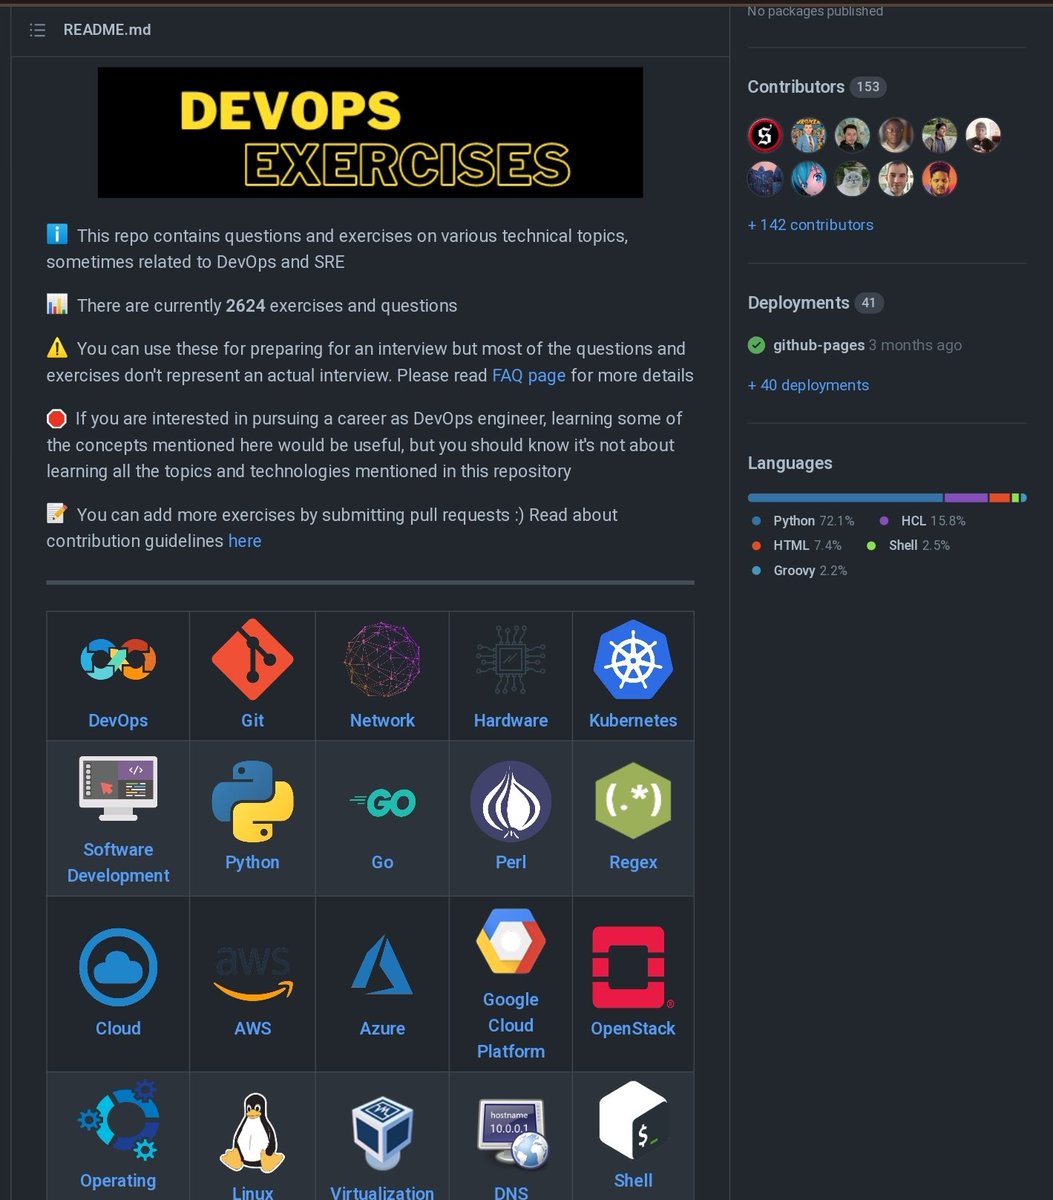The height and width of the screenshot is (1200, 1053).
Task: Click the Google Cloud Platform logo
Action: coord(511,941)
